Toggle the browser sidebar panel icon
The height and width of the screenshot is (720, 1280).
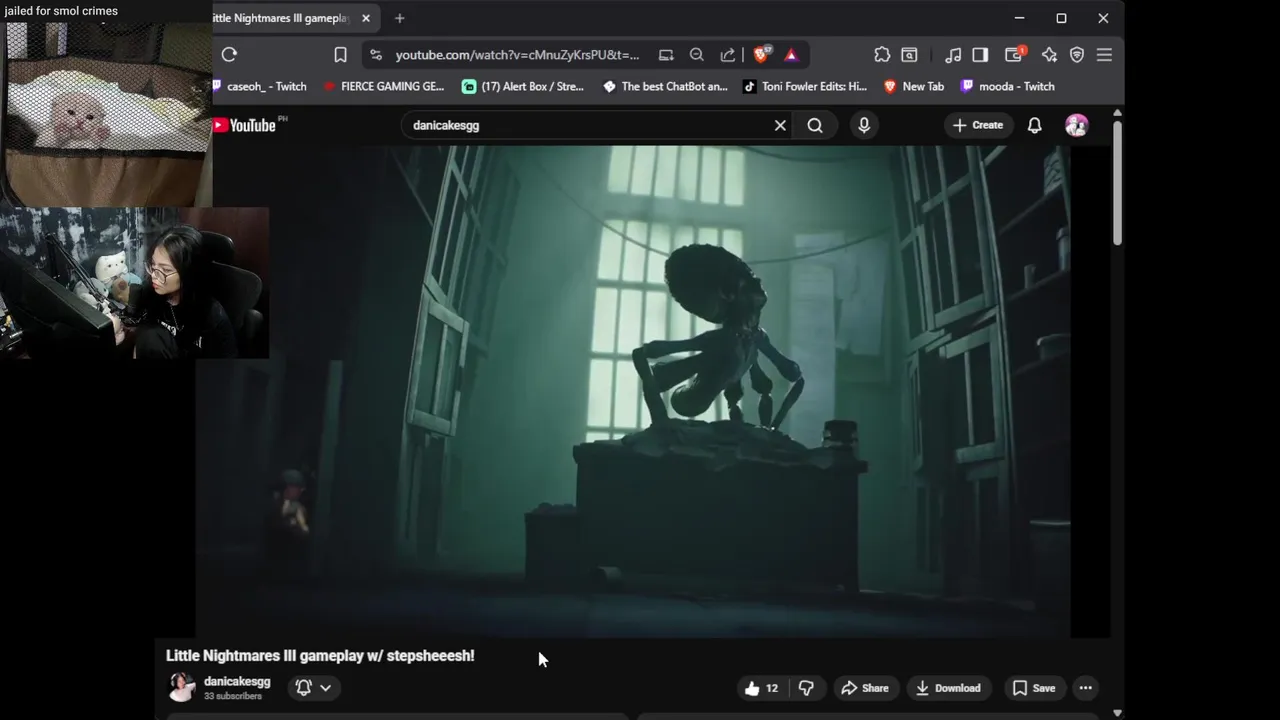[980, 55]
